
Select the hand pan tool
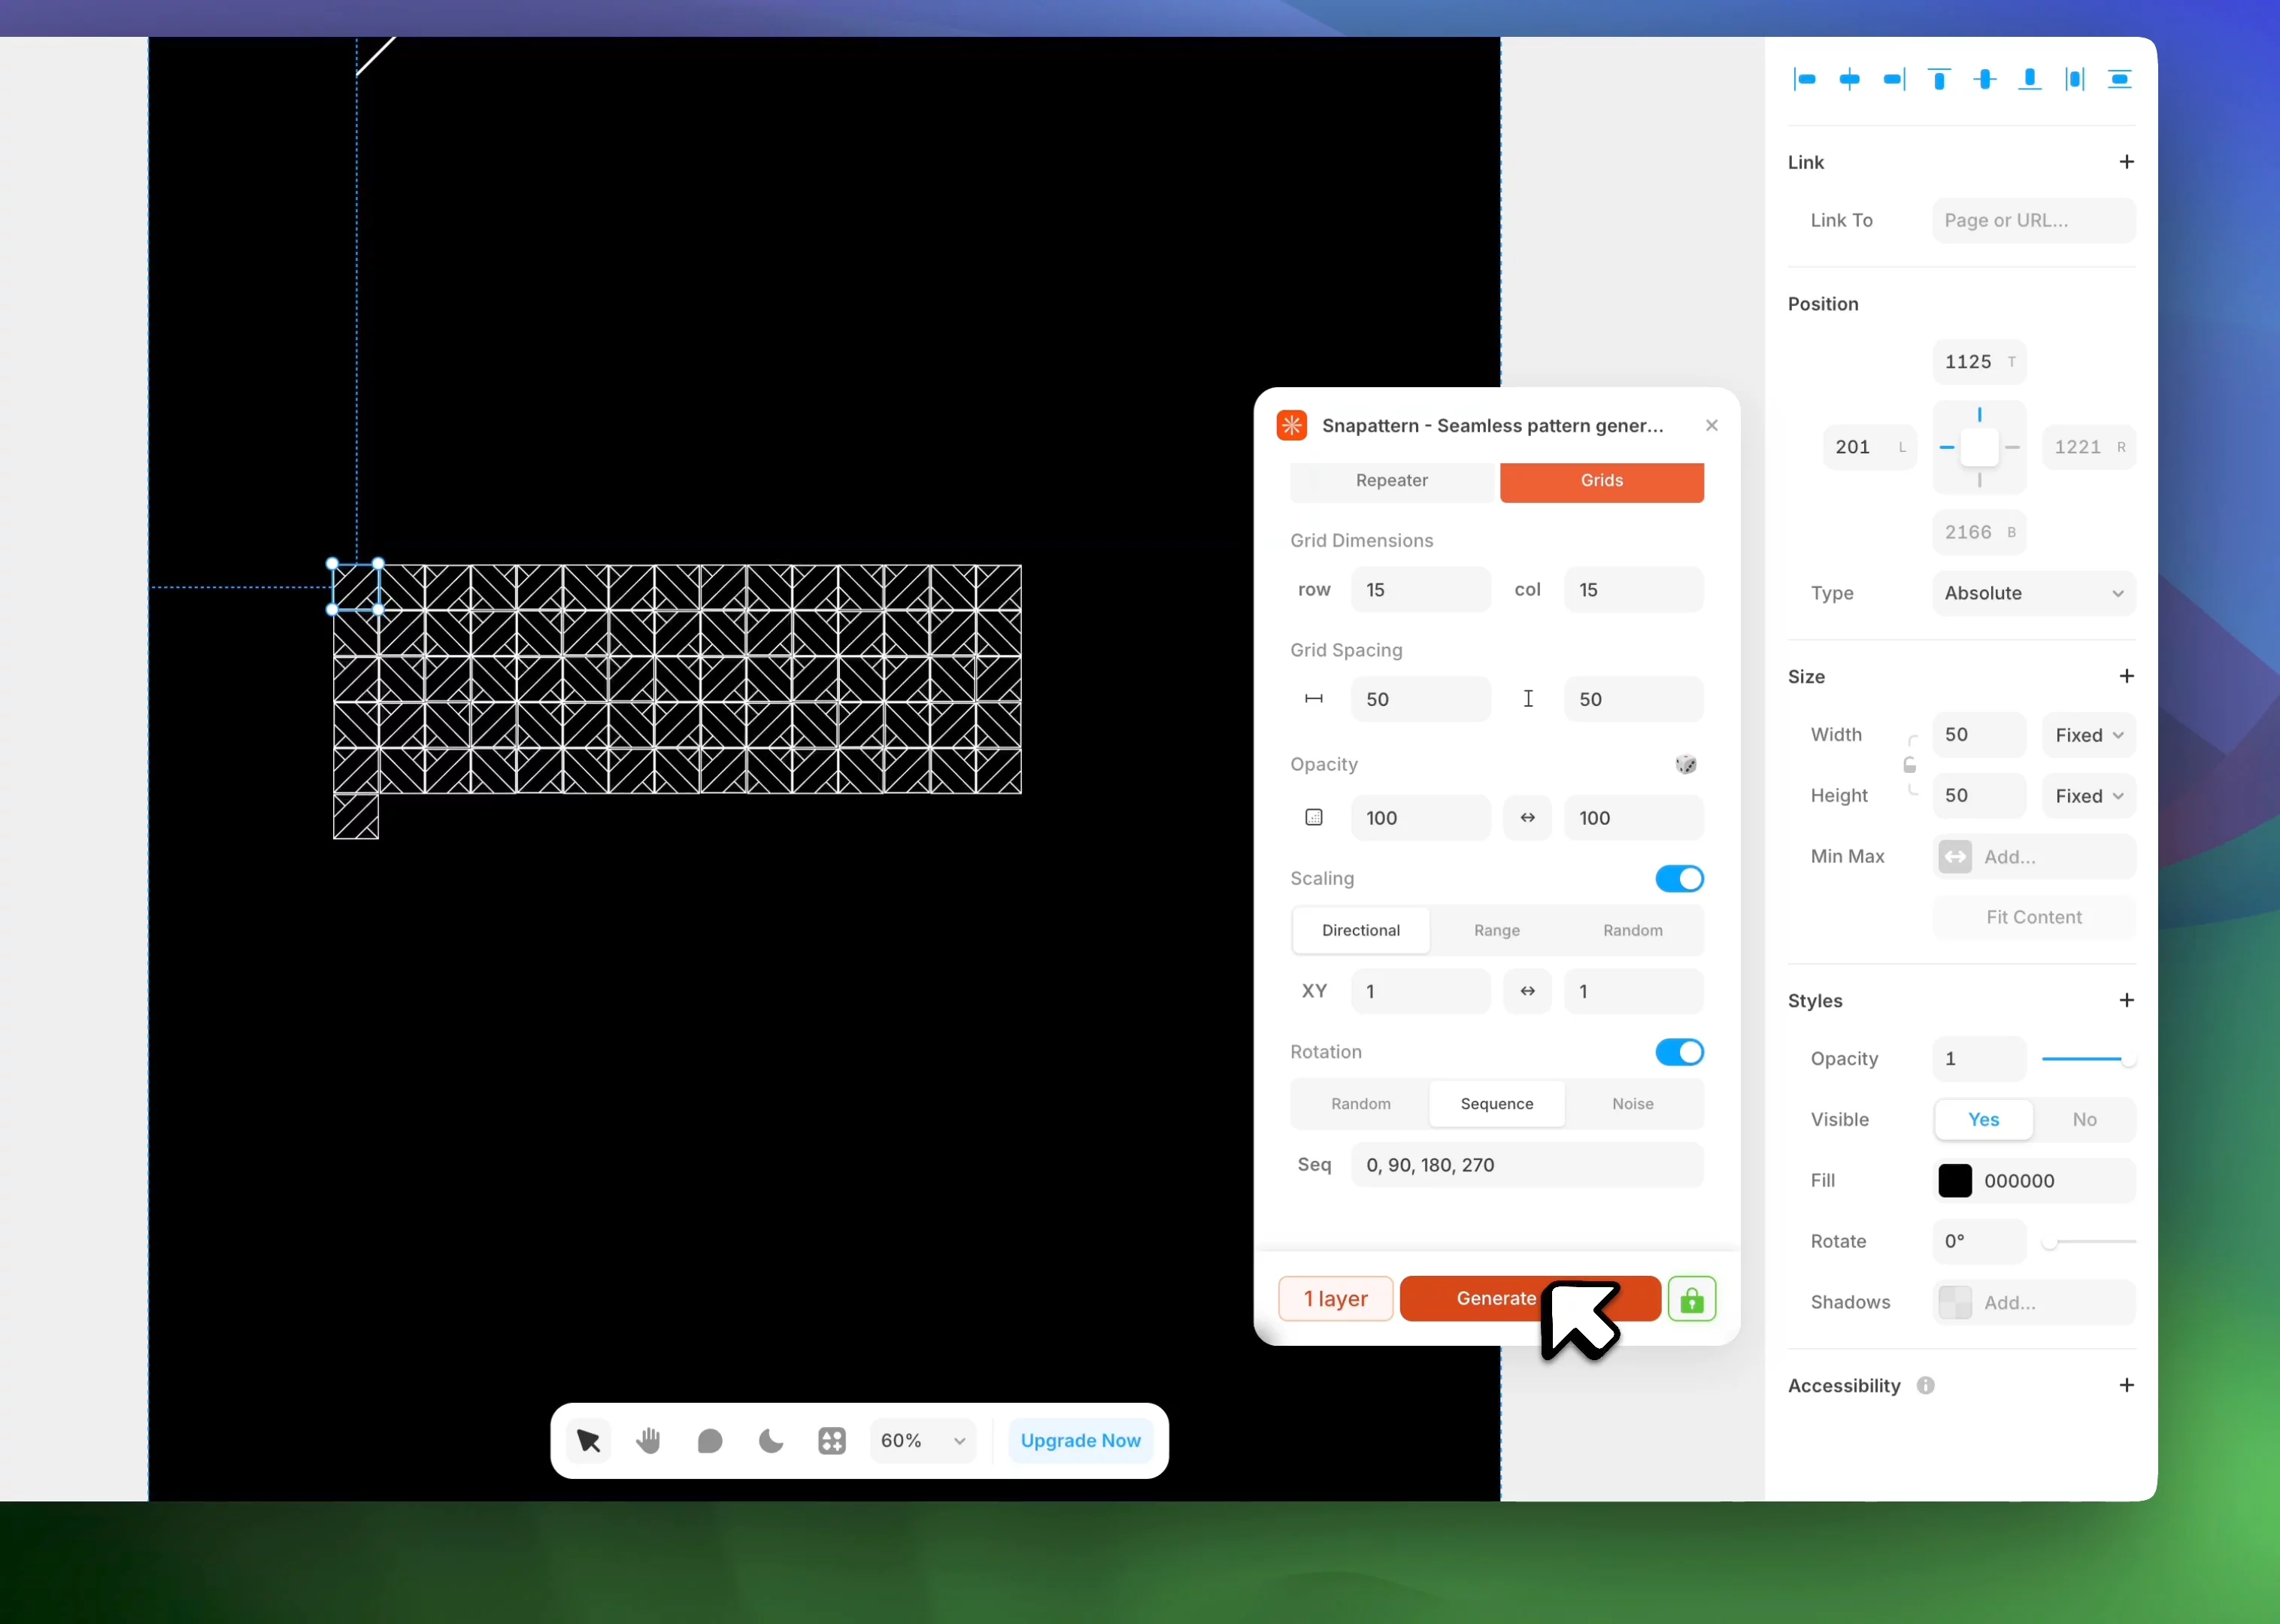(649, 1440)
